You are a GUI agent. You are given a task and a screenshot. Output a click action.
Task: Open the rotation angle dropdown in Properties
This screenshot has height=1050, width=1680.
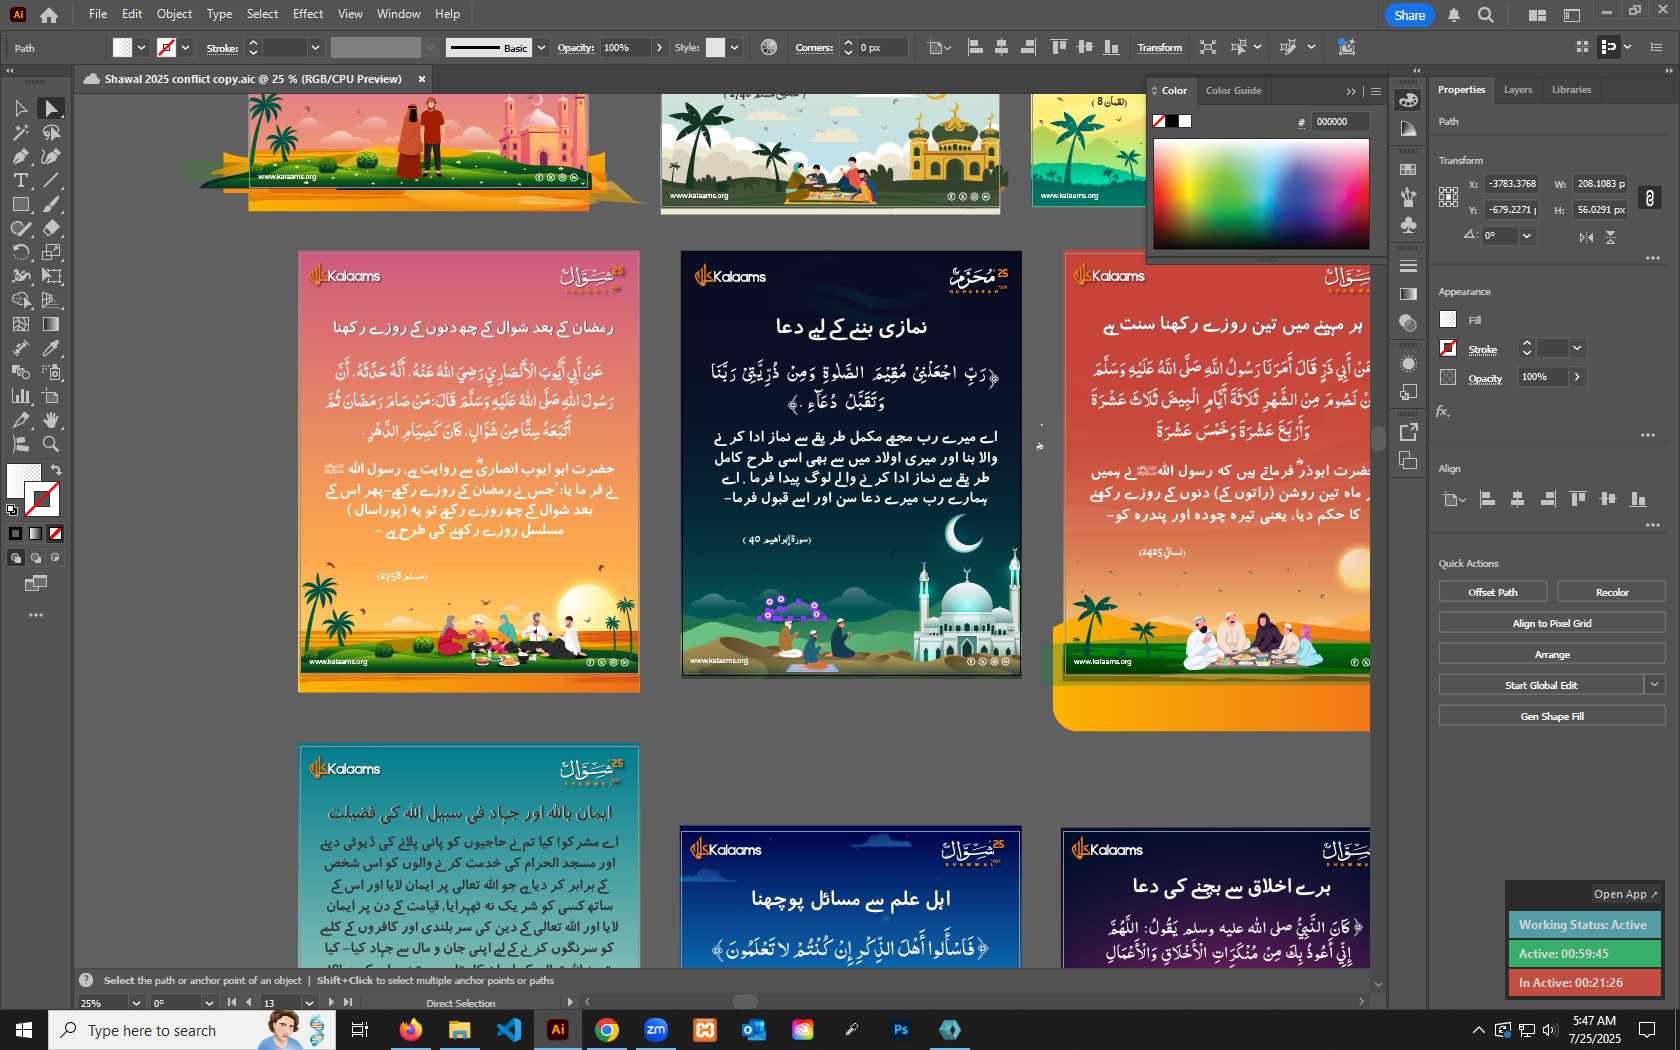tap(1526, 236)
